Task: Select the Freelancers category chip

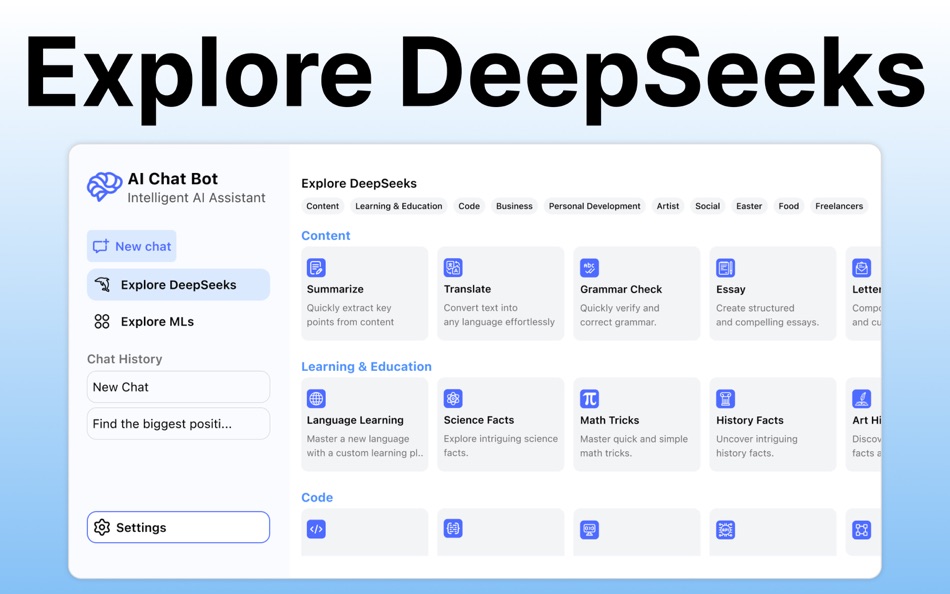Action: 839,206
